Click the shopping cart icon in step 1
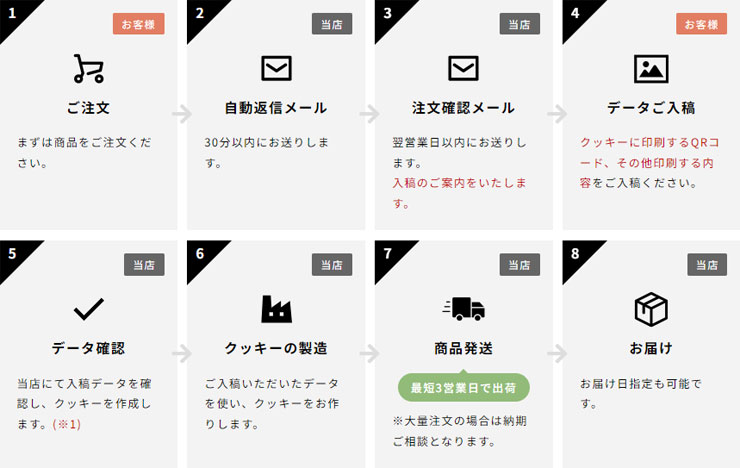The height and width of the screenshot is (468, 740). coord(89,69)
